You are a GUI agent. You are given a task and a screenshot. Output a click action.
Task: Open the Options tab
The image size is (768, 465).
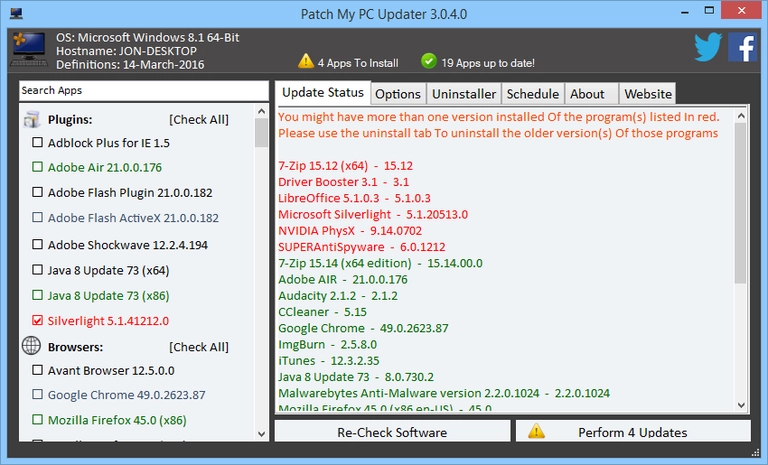coord(398,94)
